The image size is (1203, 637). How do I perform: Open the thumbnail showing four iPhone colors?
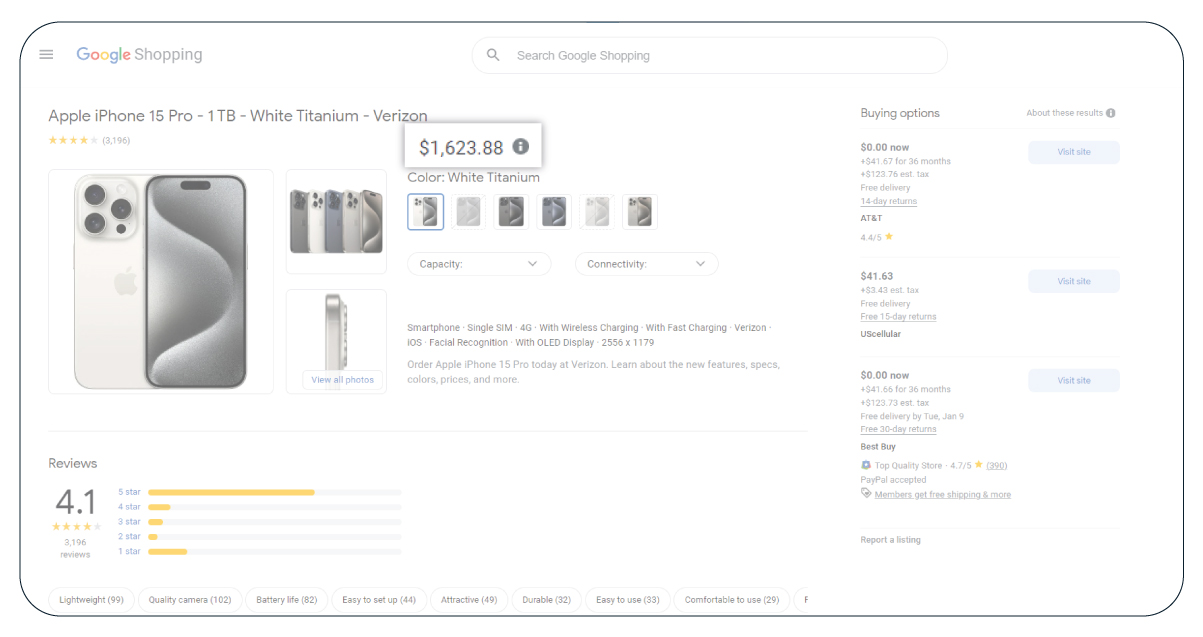[x=336, y=221]
